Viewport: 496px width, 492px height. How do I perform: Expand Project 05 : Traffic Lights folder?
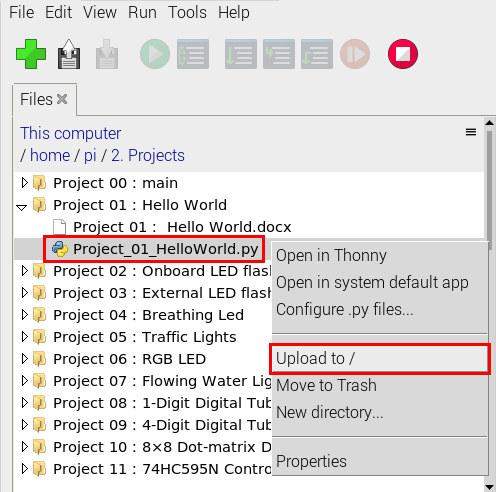[x=24, y=337]
